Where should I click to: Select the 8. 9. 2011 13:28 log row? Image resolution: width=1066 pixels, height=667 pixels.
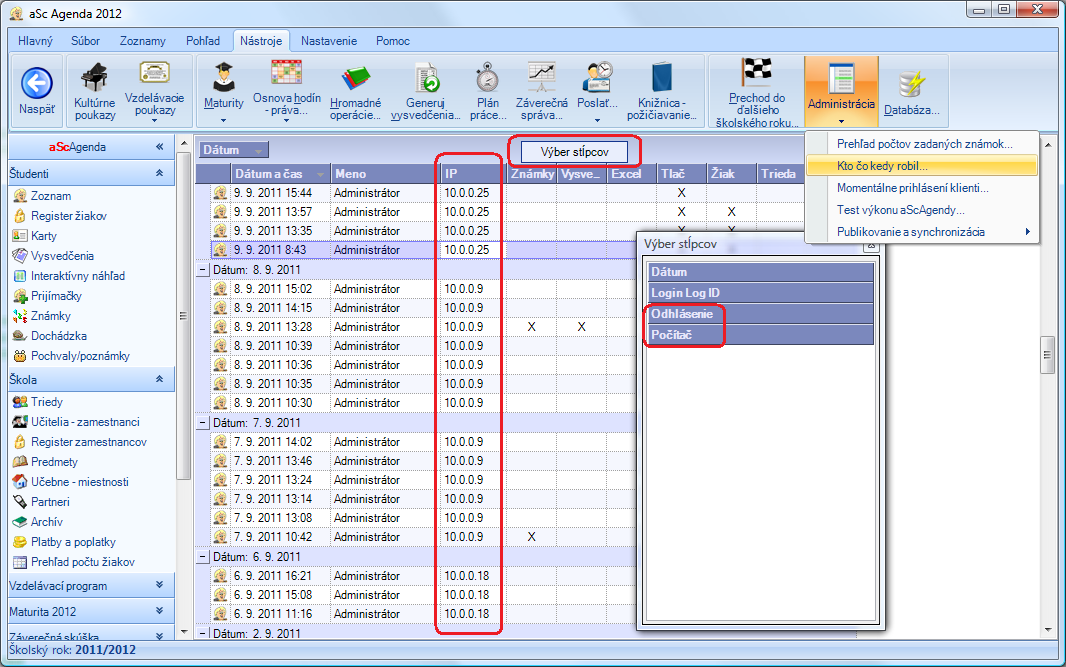tap(424, 327)
